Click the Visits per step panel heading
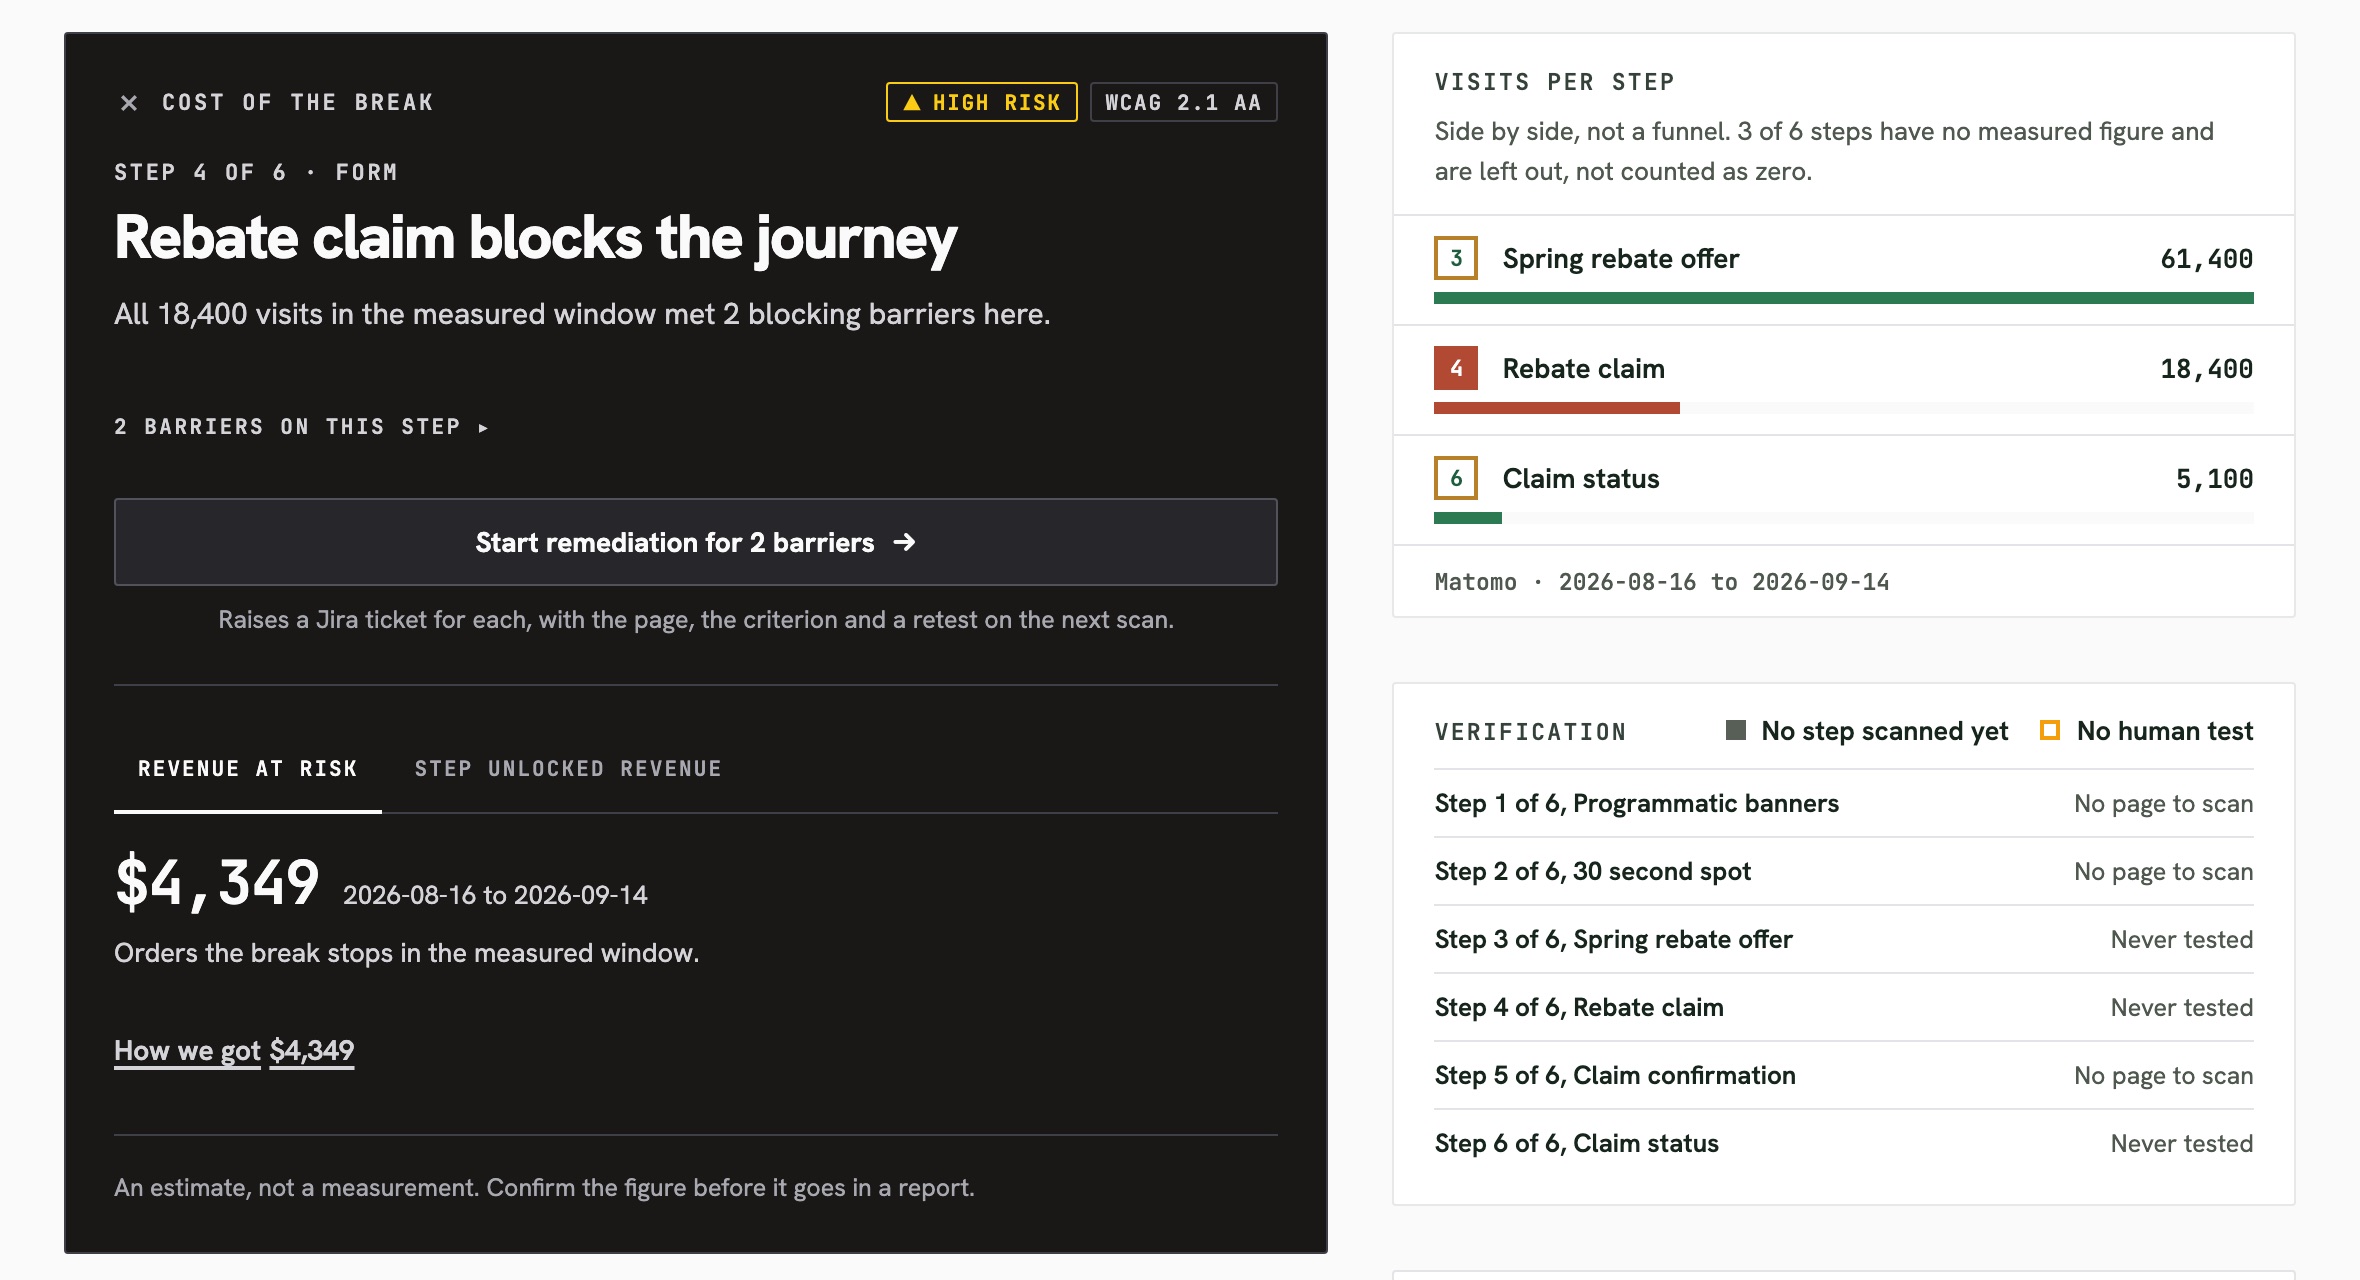2360x1280 pixels. pyautogui.click(x=1554, y=82)
